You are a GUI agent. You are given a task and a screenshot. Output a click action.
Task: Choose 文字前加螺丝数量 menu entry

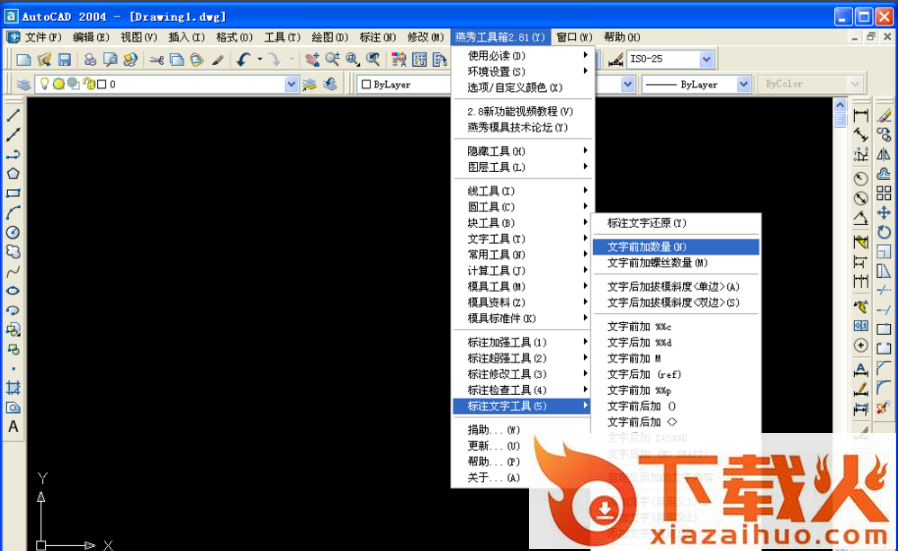(676, 263)
